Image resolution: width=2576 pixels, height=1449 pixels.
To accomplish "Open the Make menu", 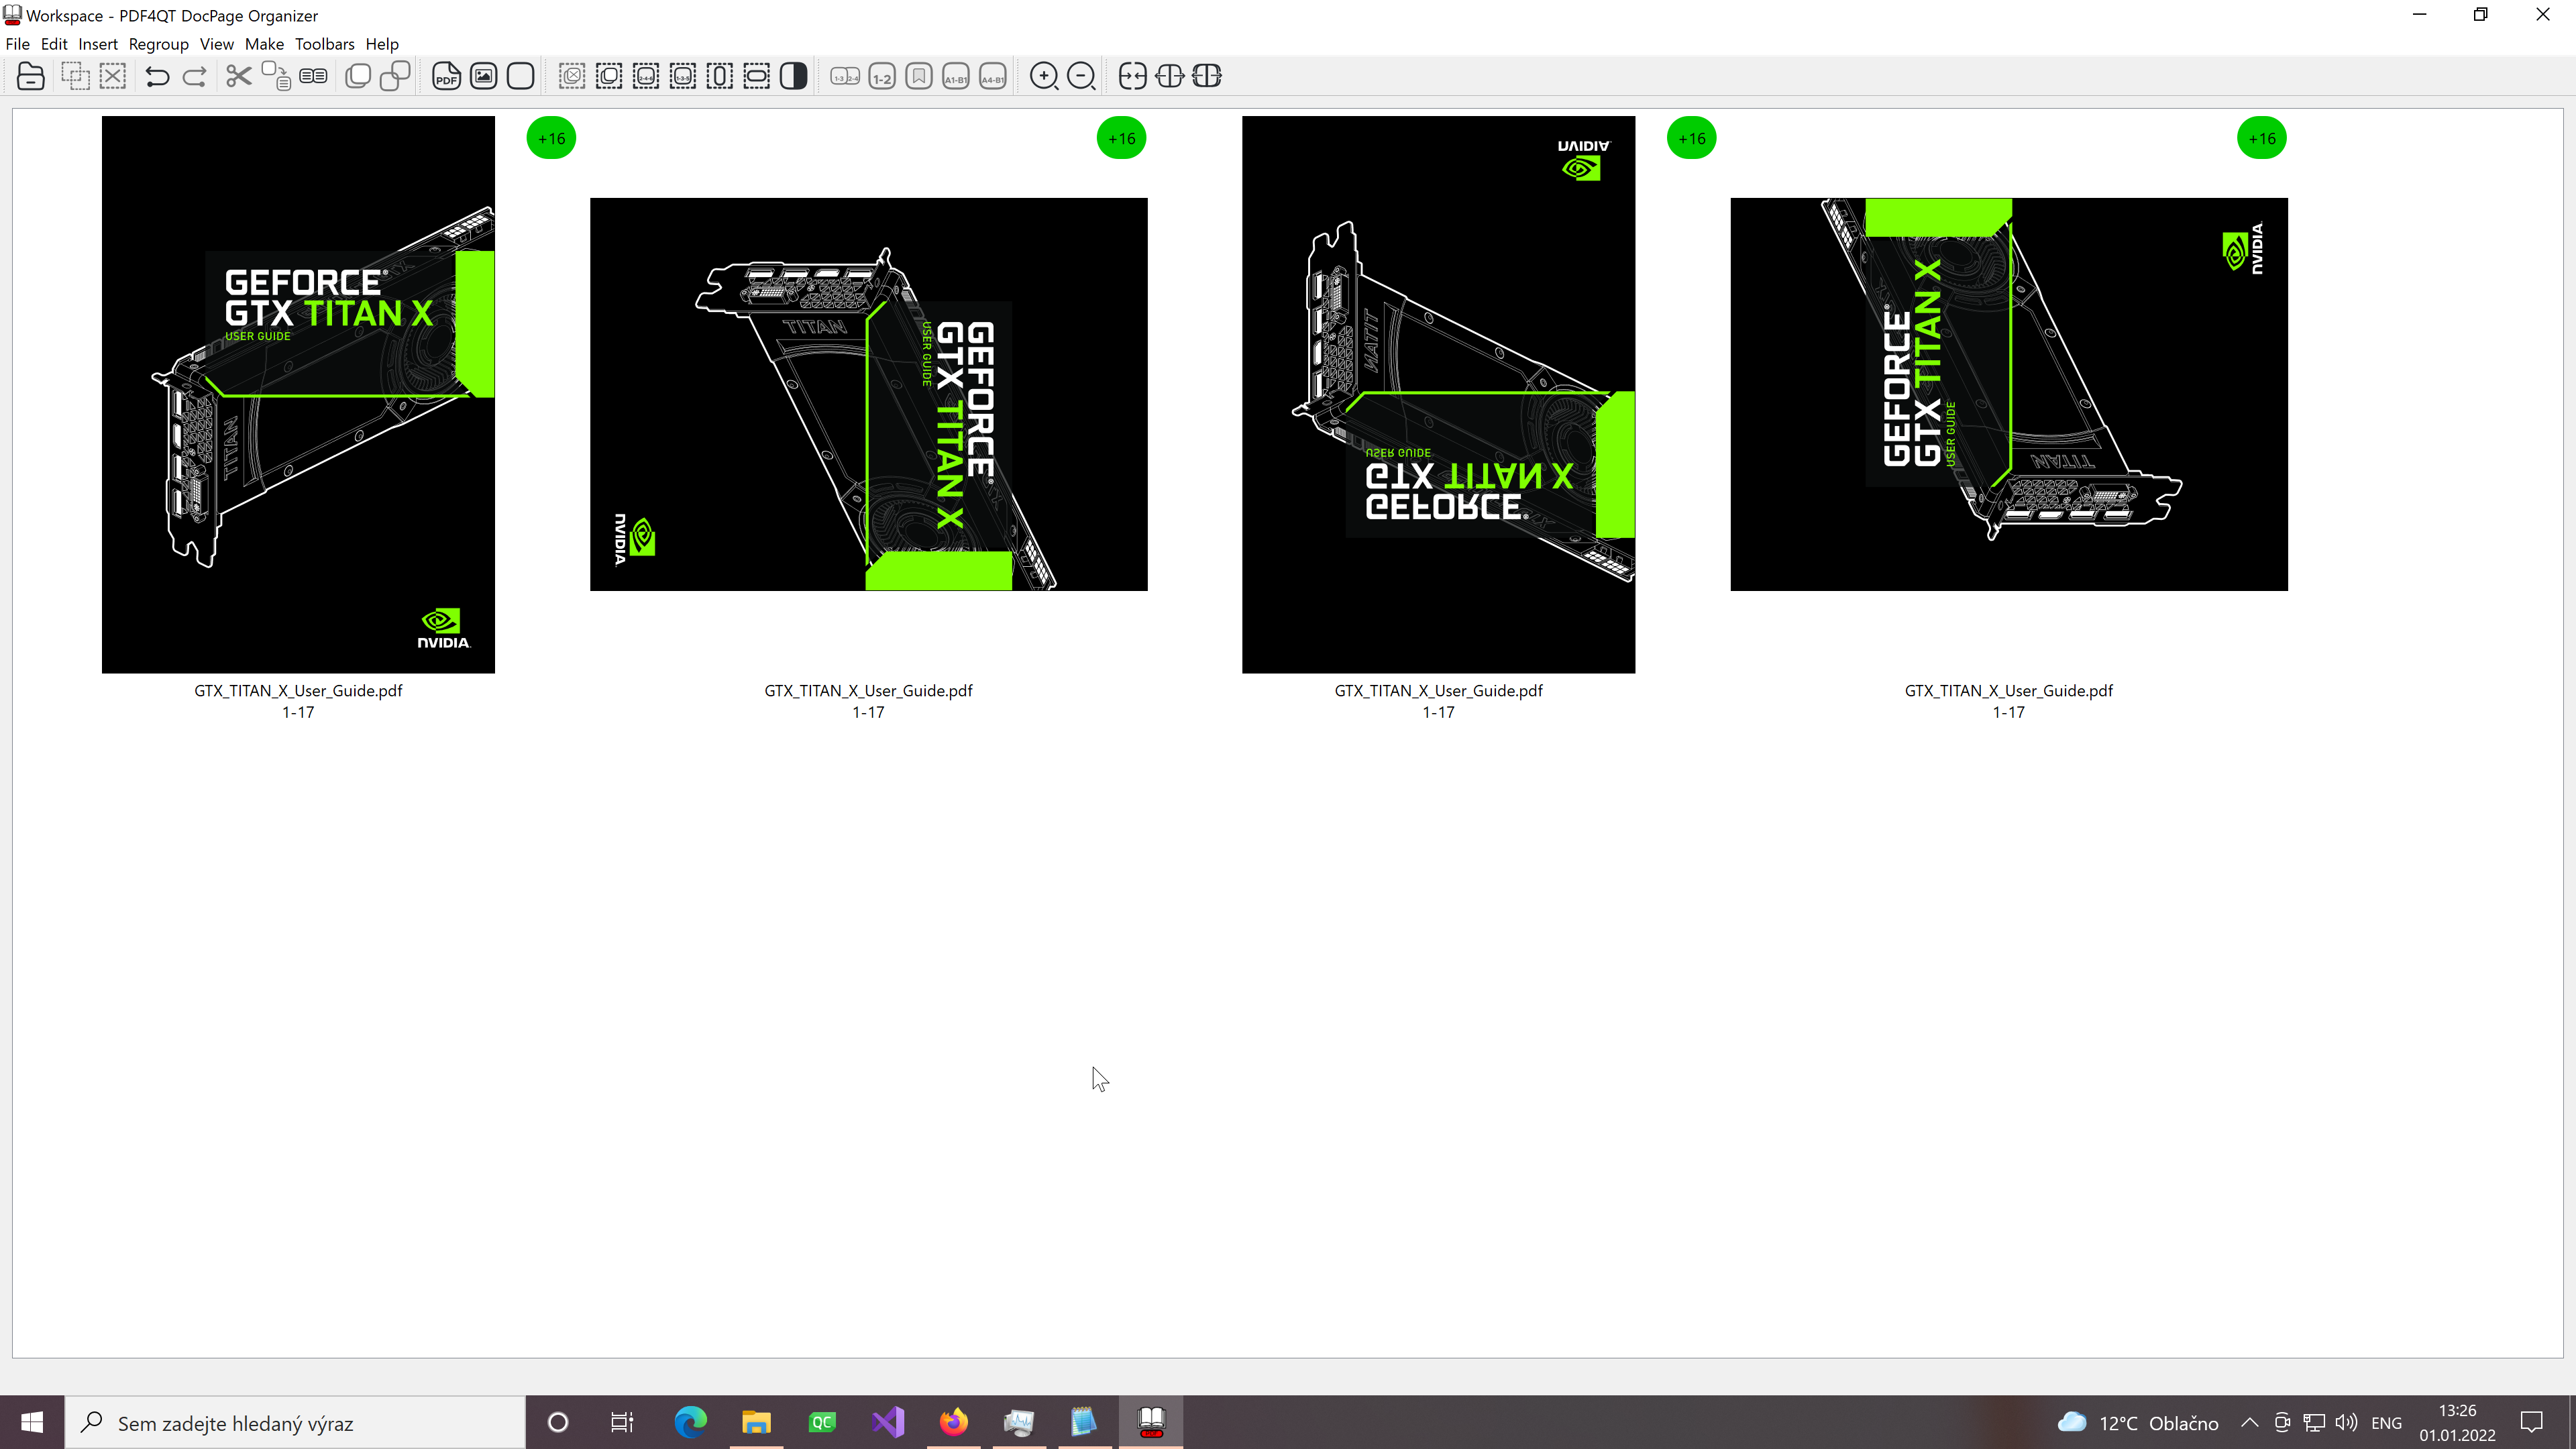I will point(264,44).
